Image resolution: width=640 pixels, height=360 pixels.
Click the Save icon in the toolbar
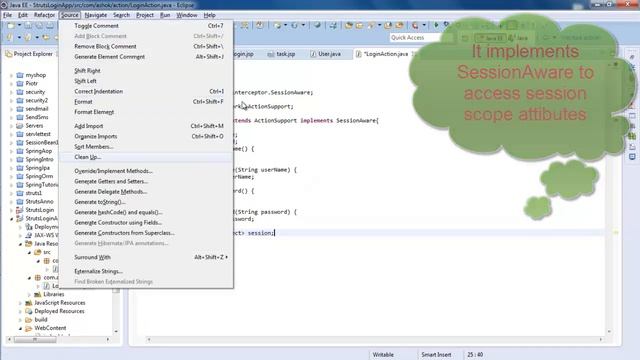(x=28, y=26)
